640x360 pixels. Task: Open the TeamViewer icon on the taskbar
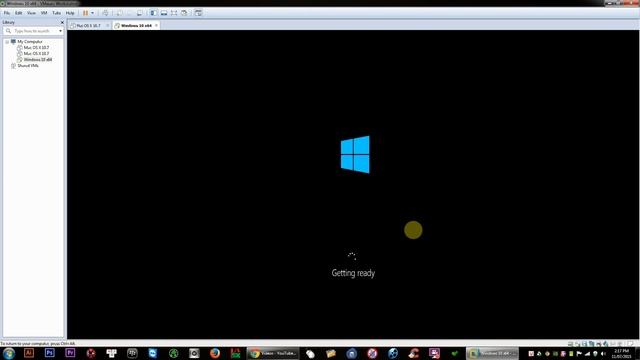(153, 353)
